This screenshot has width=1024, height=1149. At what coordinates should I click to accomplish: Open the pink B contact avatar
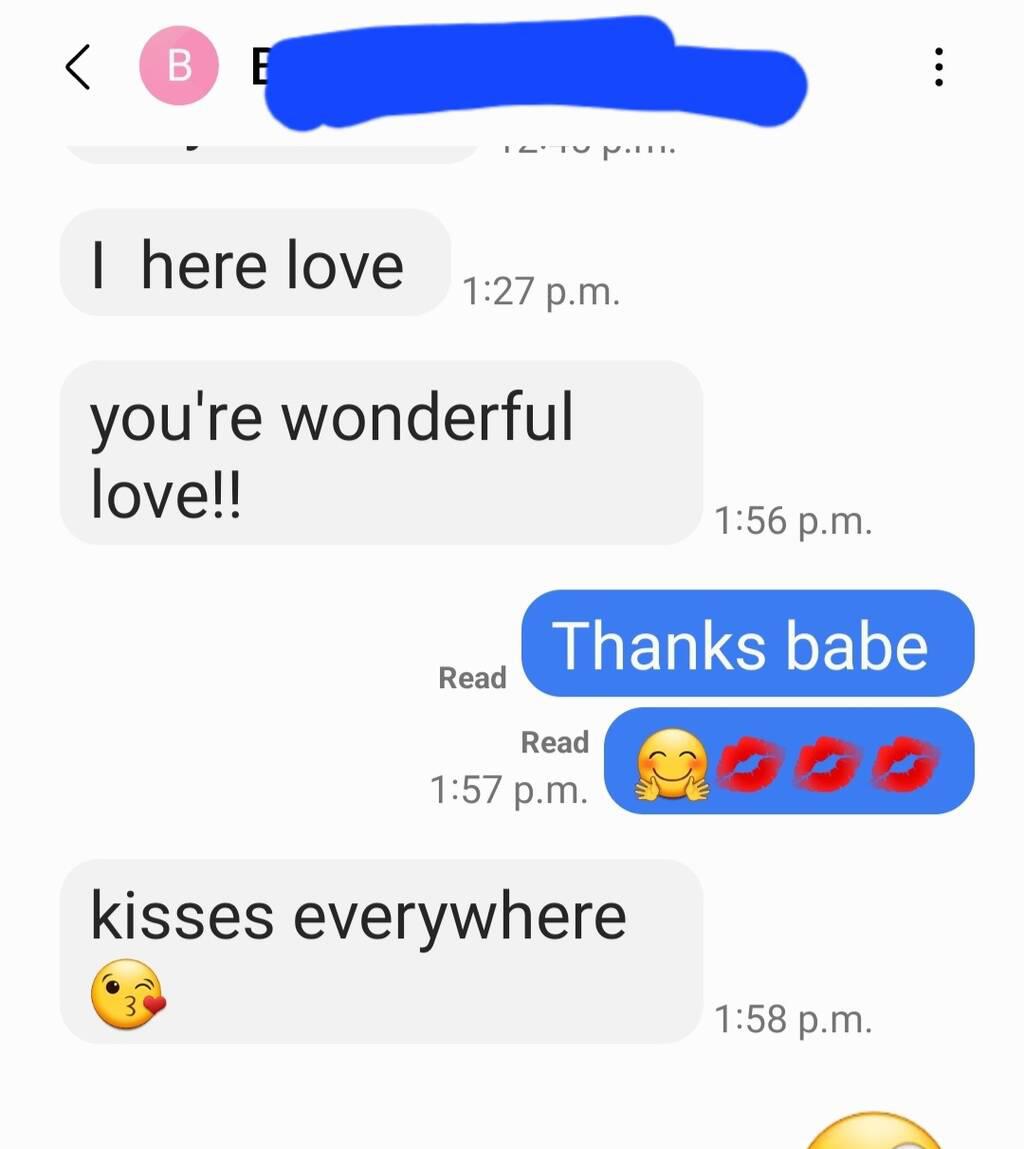179,66
